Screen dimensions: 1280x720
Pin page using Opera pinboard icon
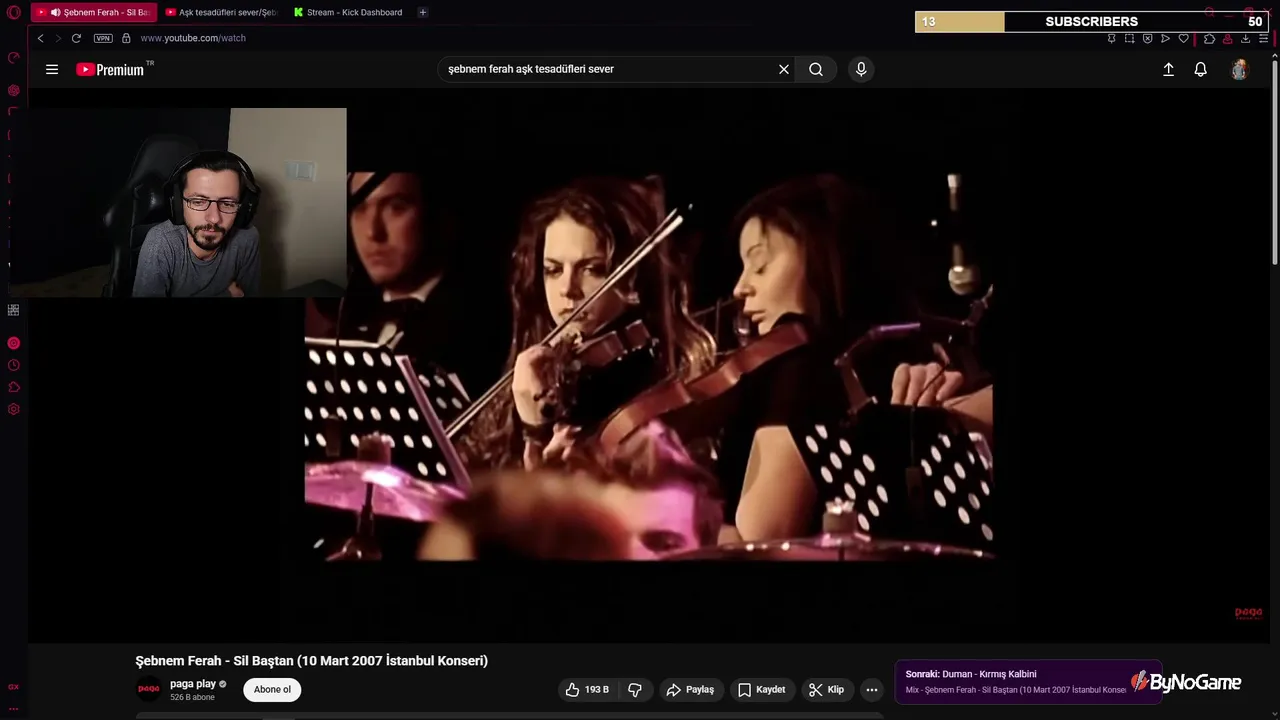click(1111, 38)
